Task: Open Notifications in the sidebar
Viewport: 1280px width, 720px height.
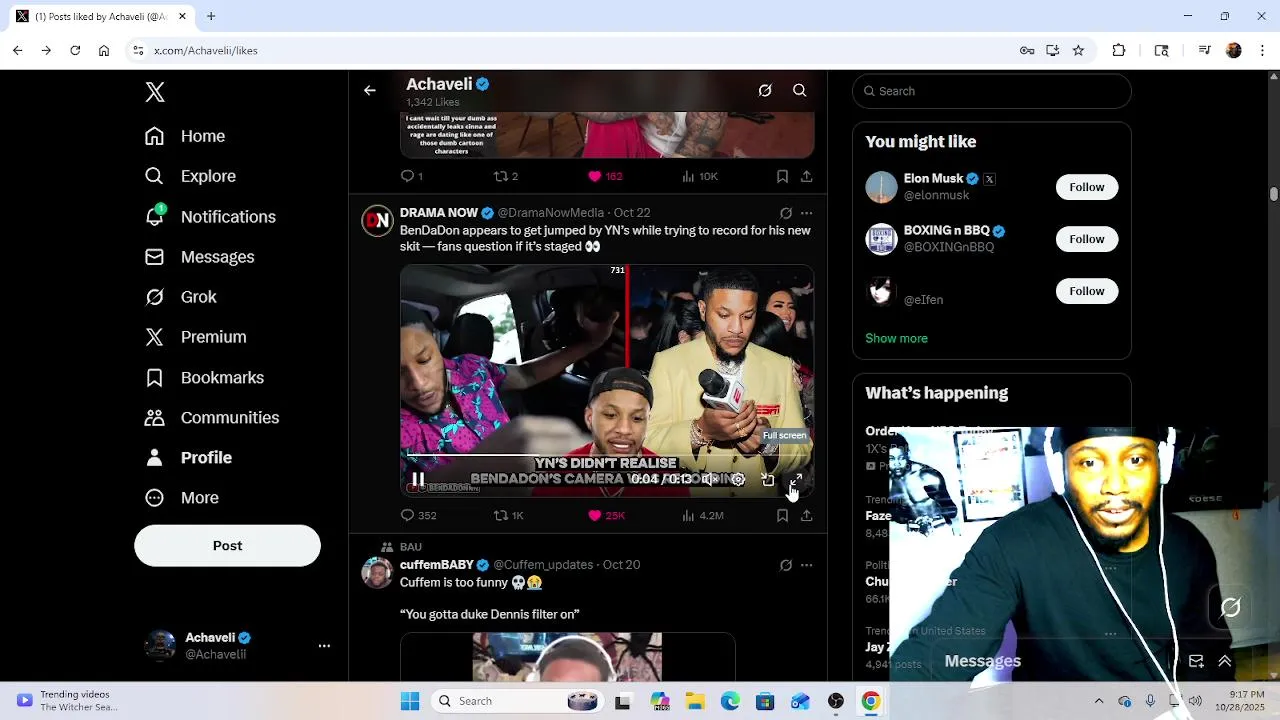Action: (x=210, y=217)
